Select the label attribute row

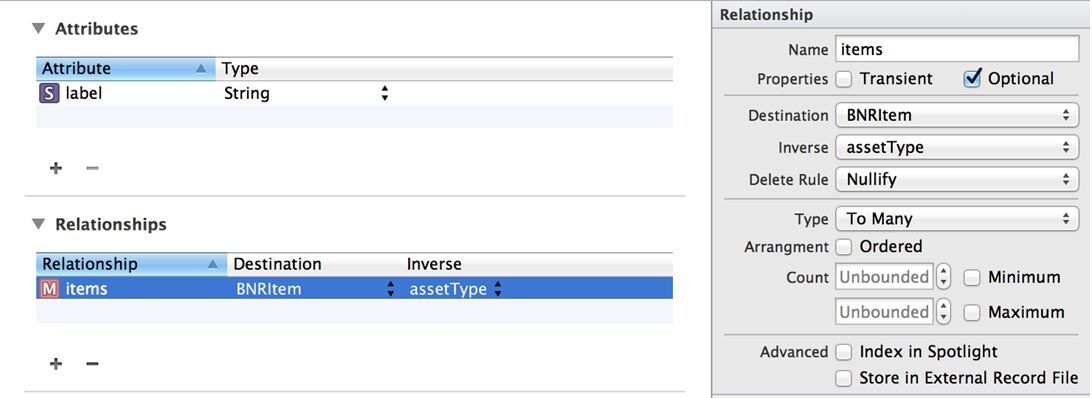click(x=354, y=93)
